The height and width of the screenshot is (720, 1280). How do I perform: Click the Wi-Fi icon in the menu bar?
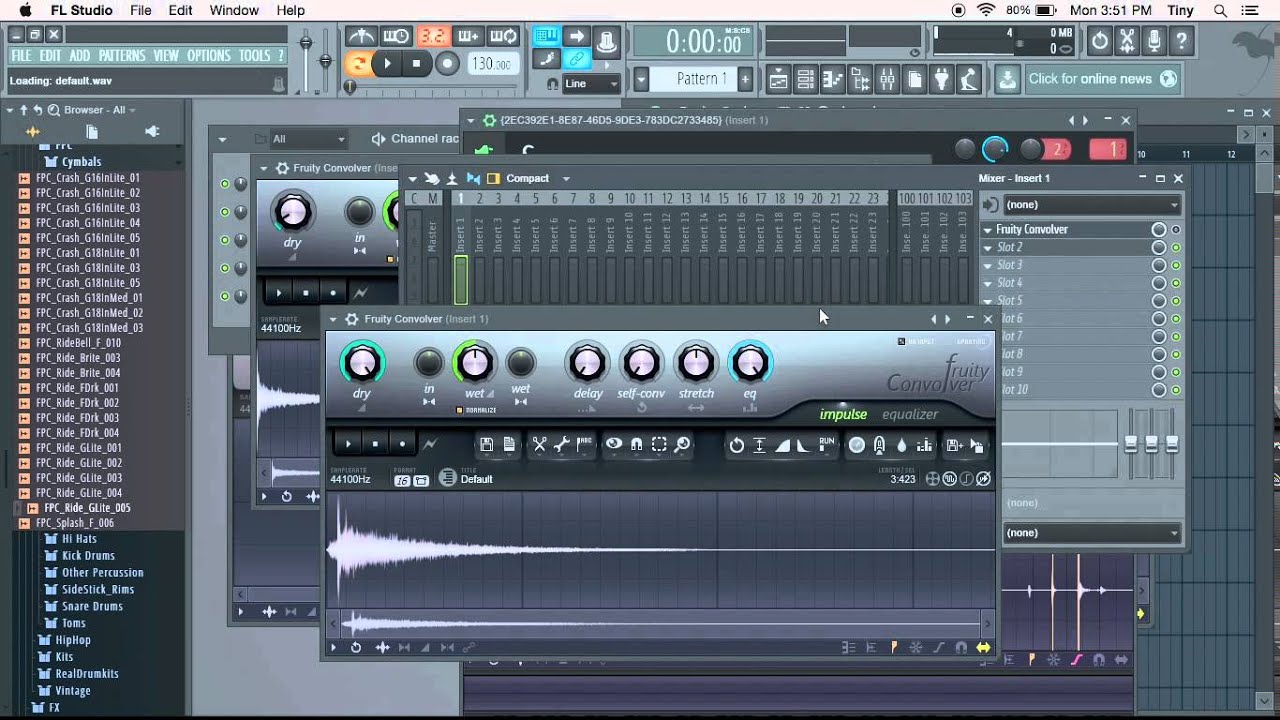tap(987, 10)
